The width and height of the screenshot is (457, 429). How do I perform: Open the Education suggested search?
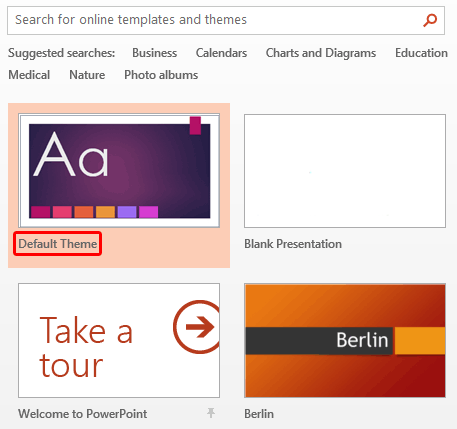coord(421,53)
